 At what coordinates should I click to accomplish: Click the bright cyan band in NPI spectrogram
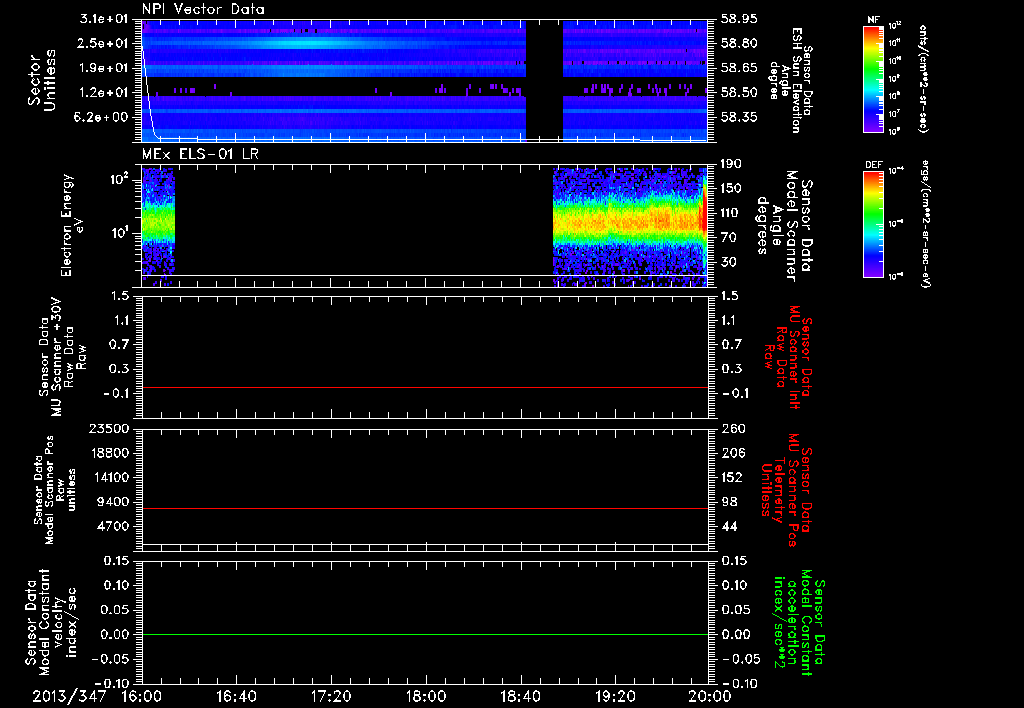[307, 44]
